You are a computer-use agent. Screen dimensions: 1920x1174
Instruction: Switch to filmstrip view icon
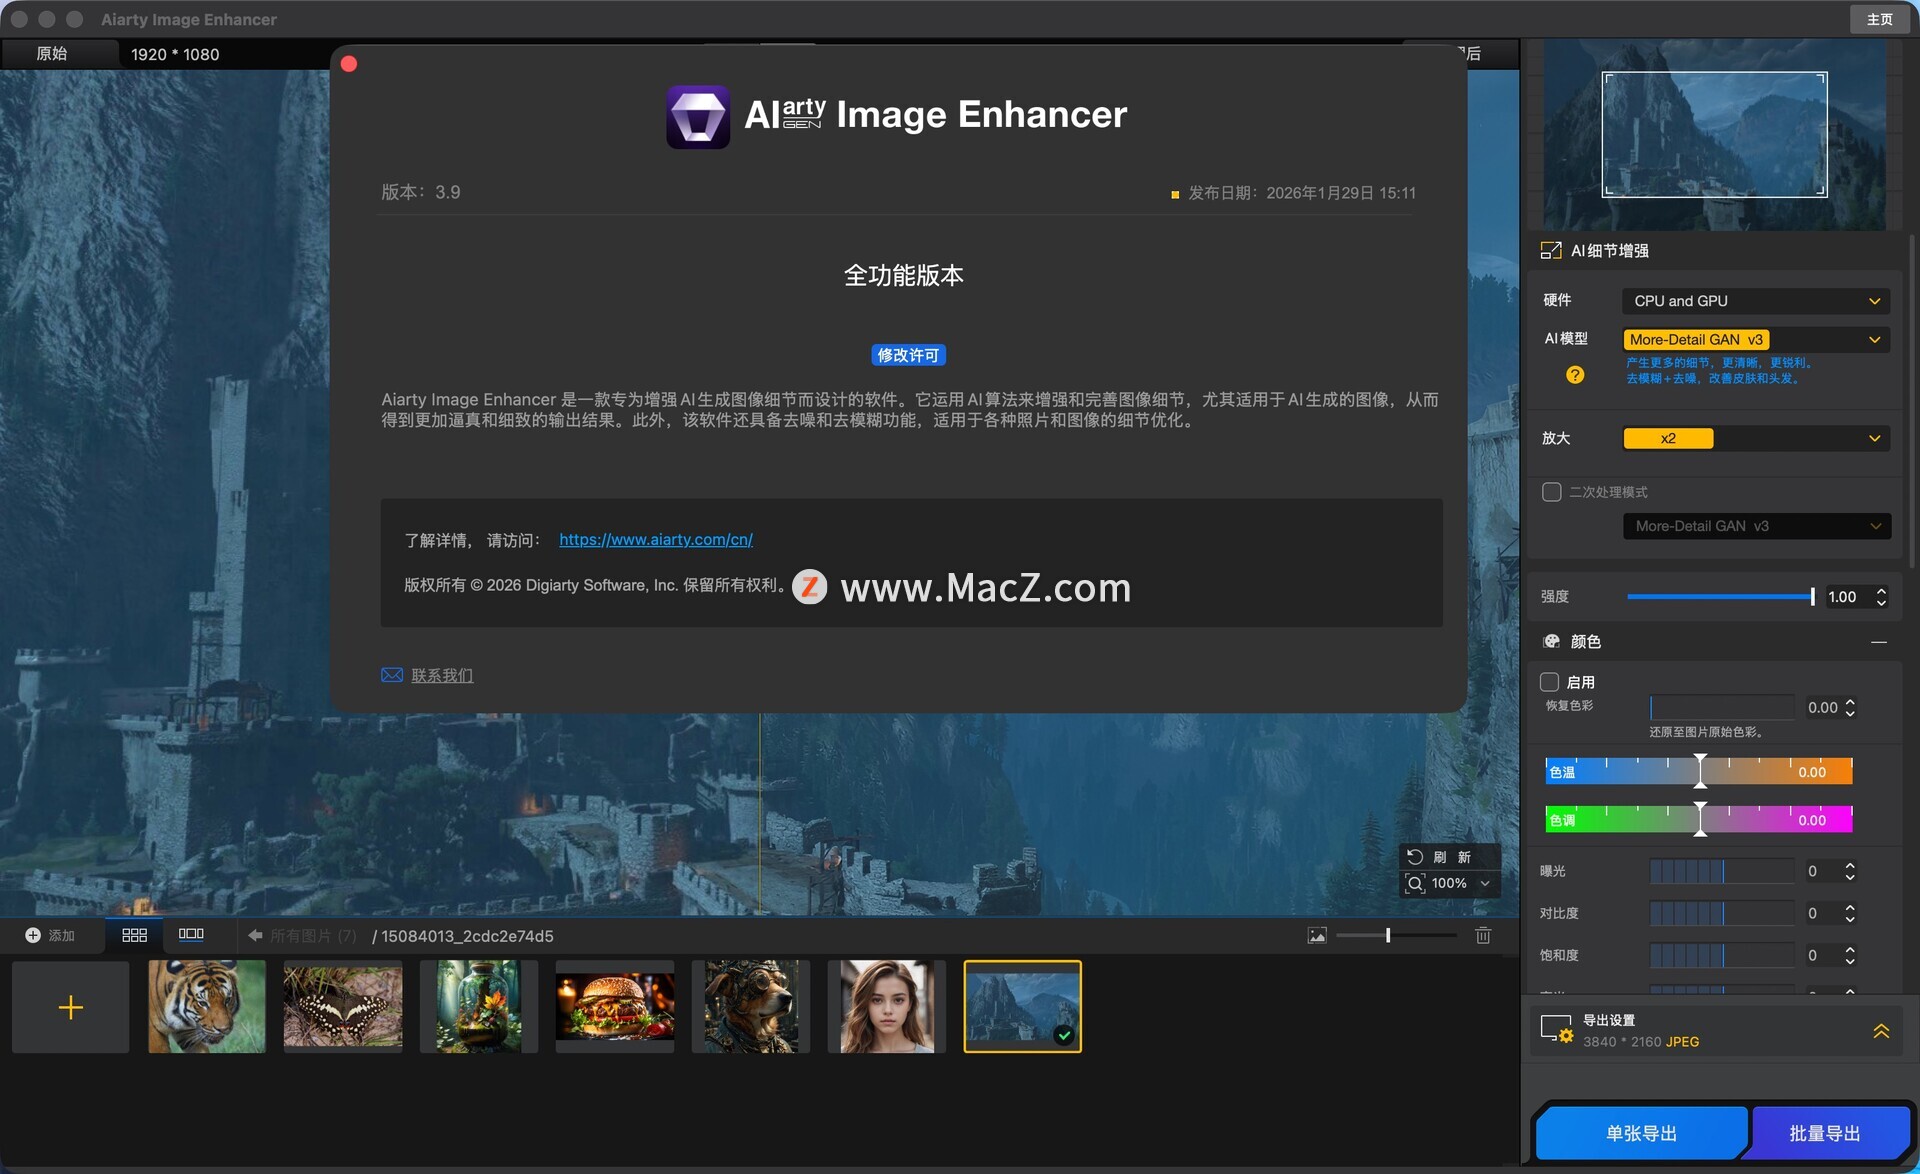pyautogui.click(x=191, y=935)
